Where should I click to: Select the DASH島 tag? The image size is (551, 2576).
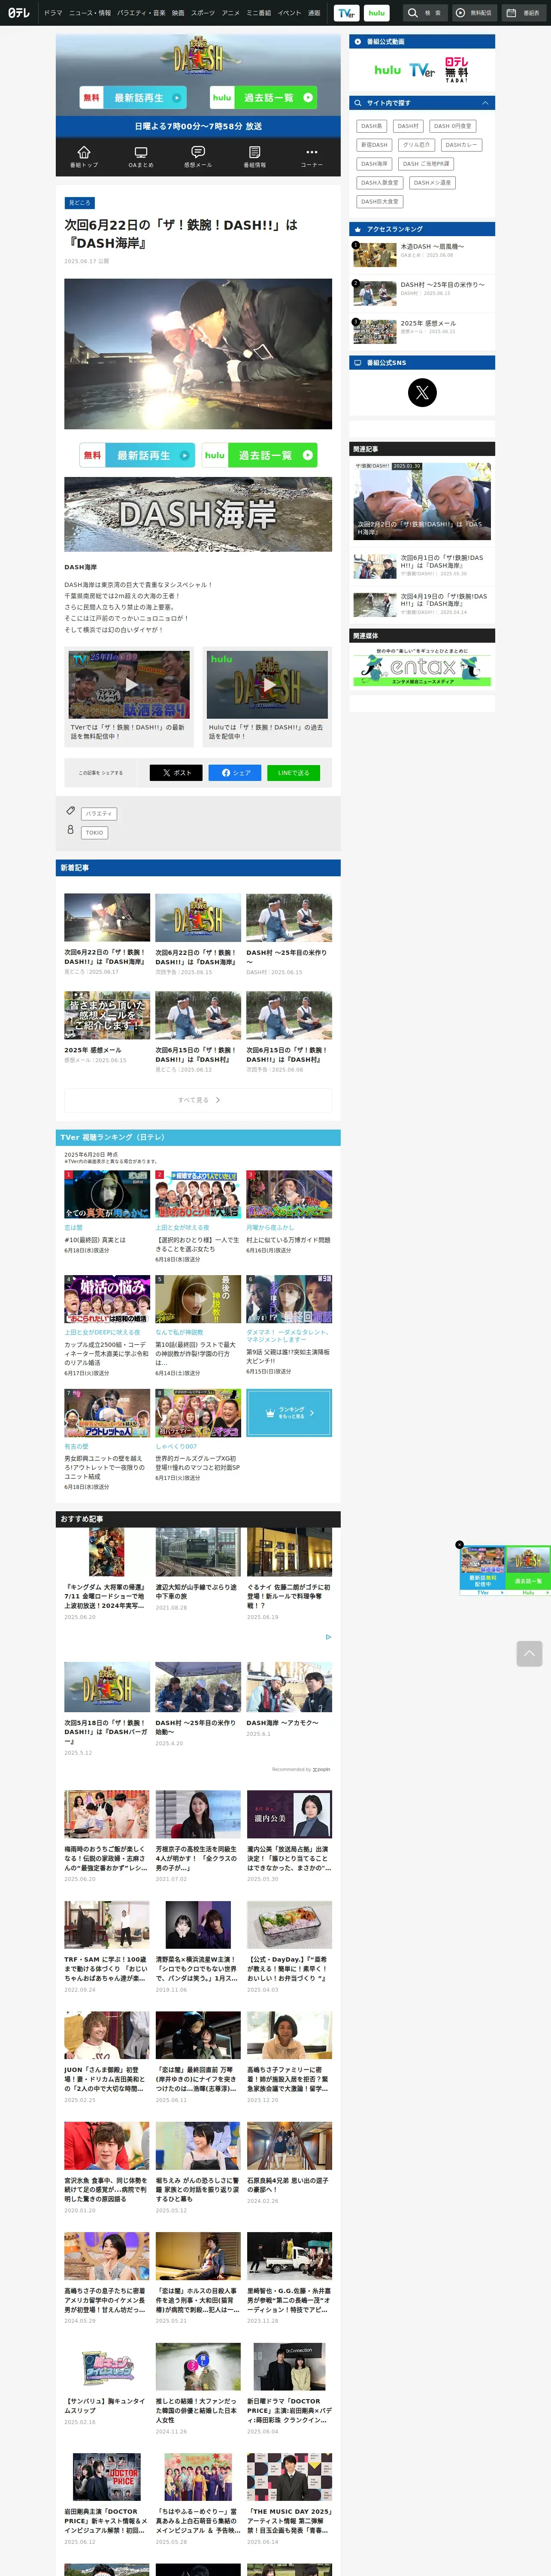pyautogui.click(x=371, y=126)
